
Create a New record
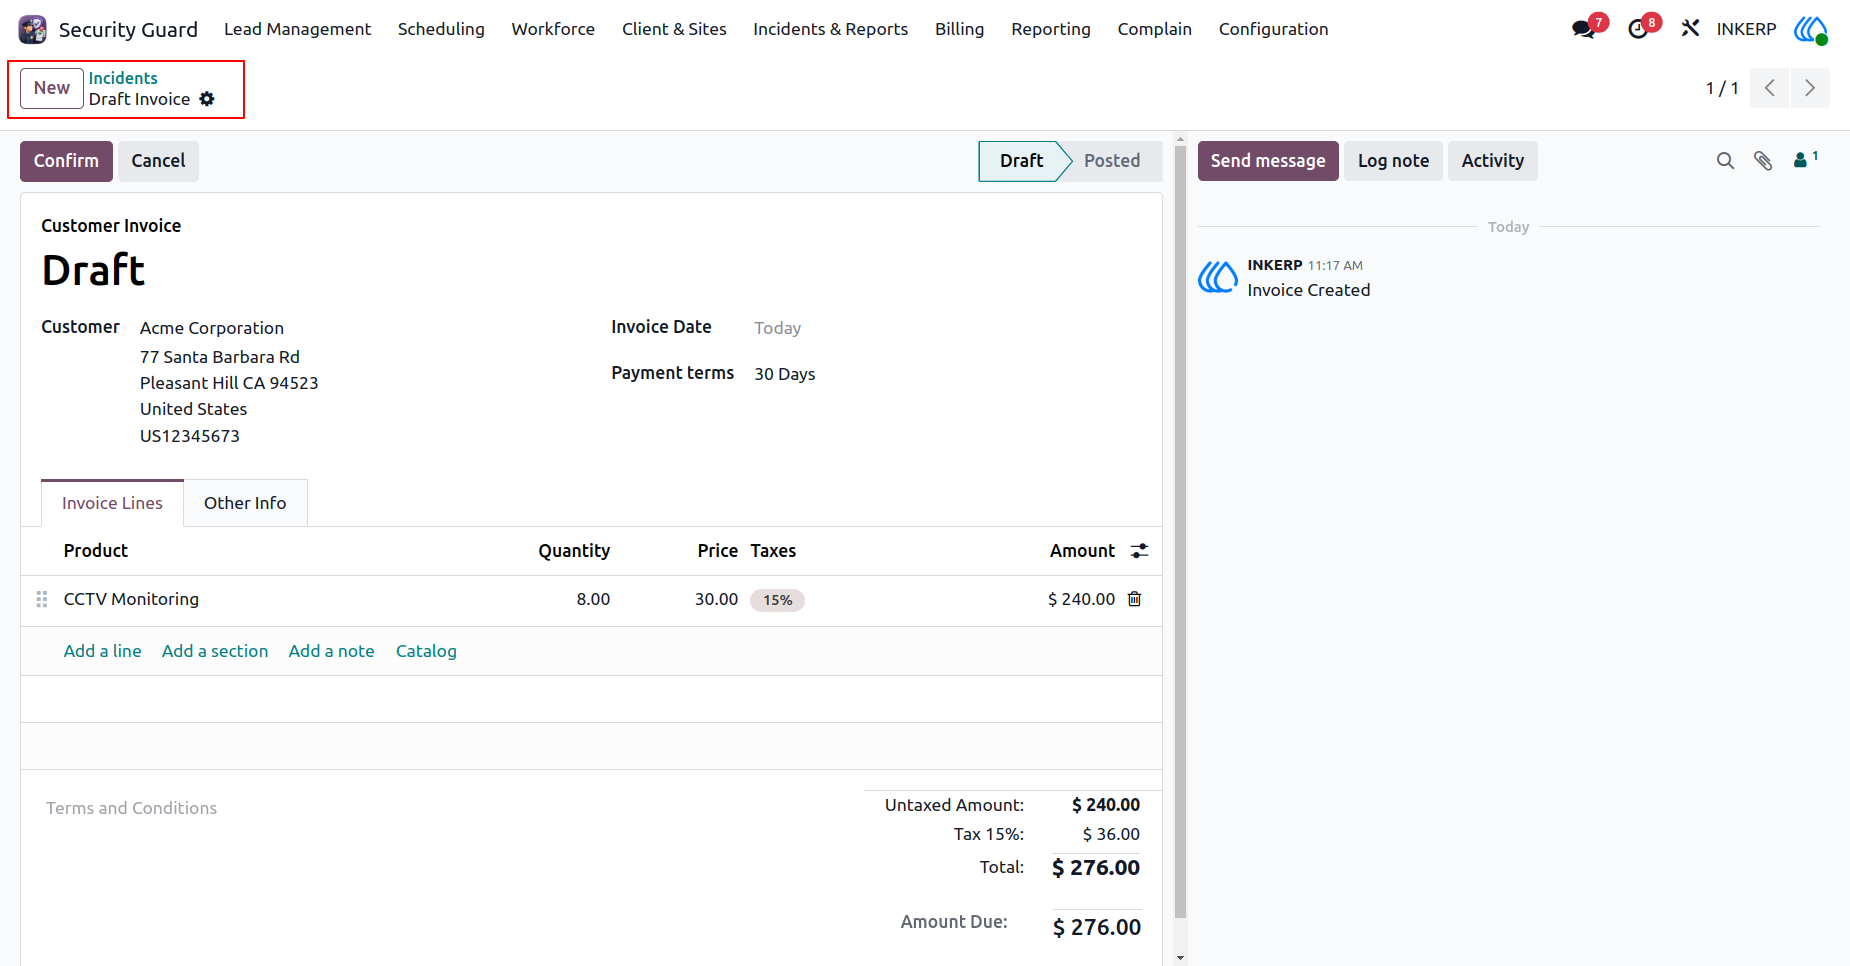click(52, 88)
